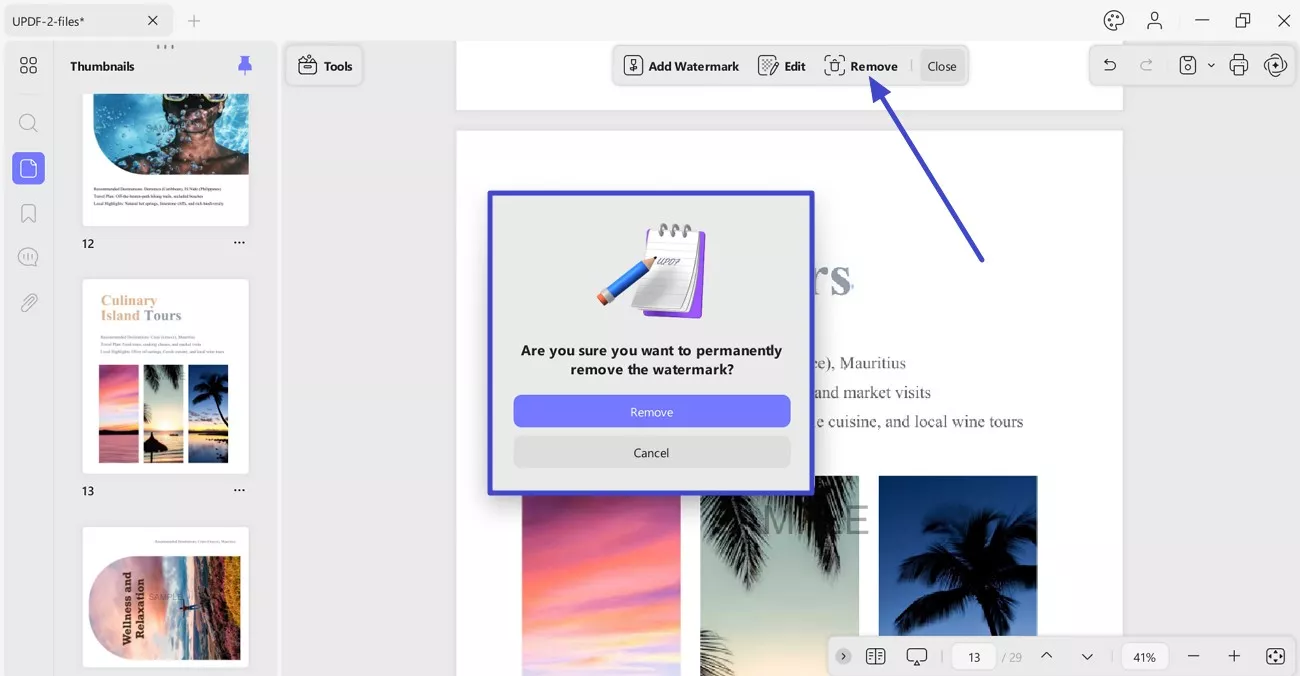Select page 13 Culinary Island Tours thumbnail
1300x676 pixels.
(x=166, y=376)
